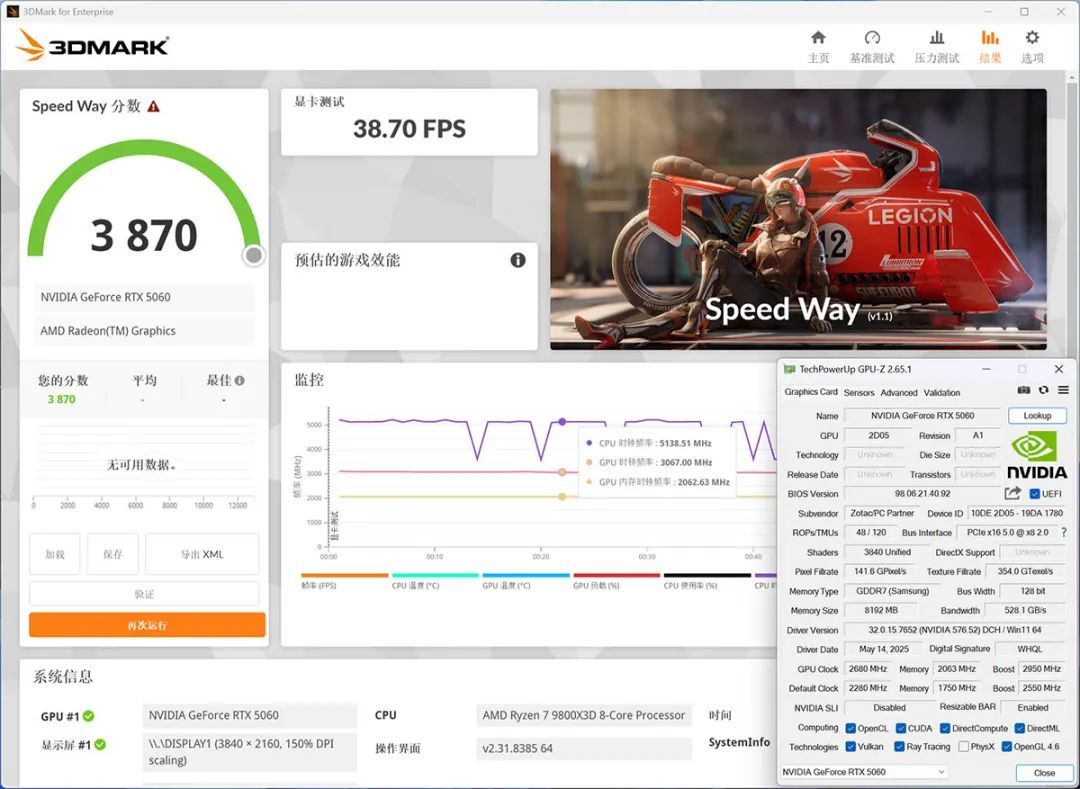
Task: Click the black CPU 使用率 legend swatch
Action: (707, 576)
